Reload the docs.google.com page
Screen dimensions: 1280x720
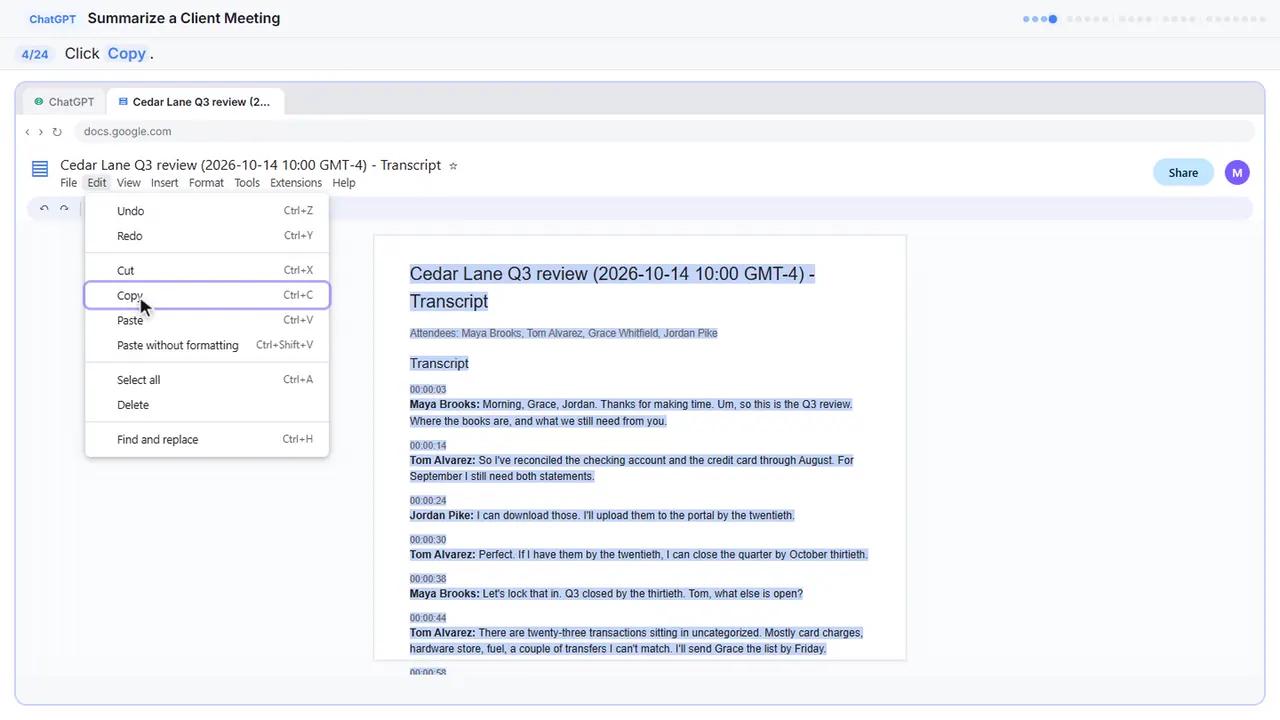click(x=57, y=132)
